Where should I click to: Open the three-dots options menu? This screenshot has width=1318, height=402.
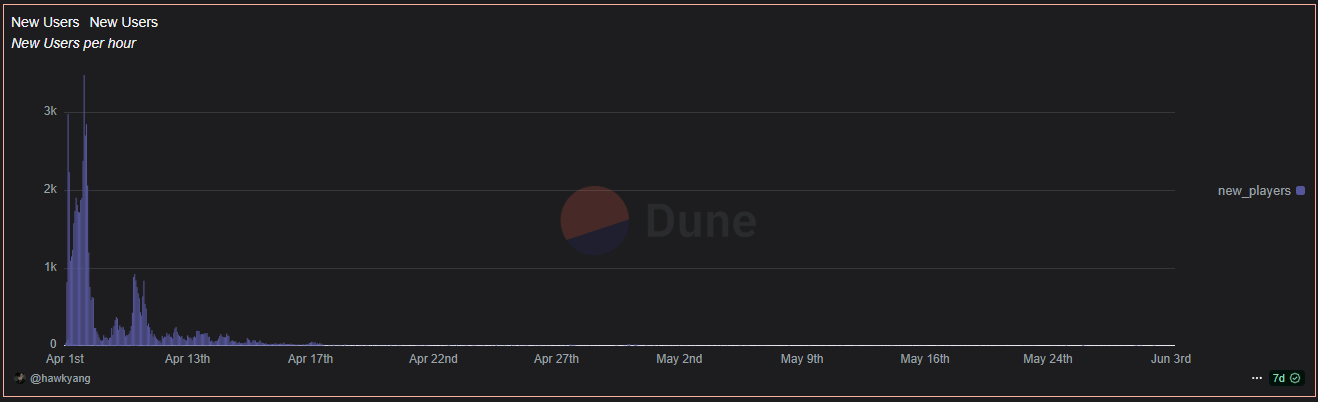(1257, 379)
